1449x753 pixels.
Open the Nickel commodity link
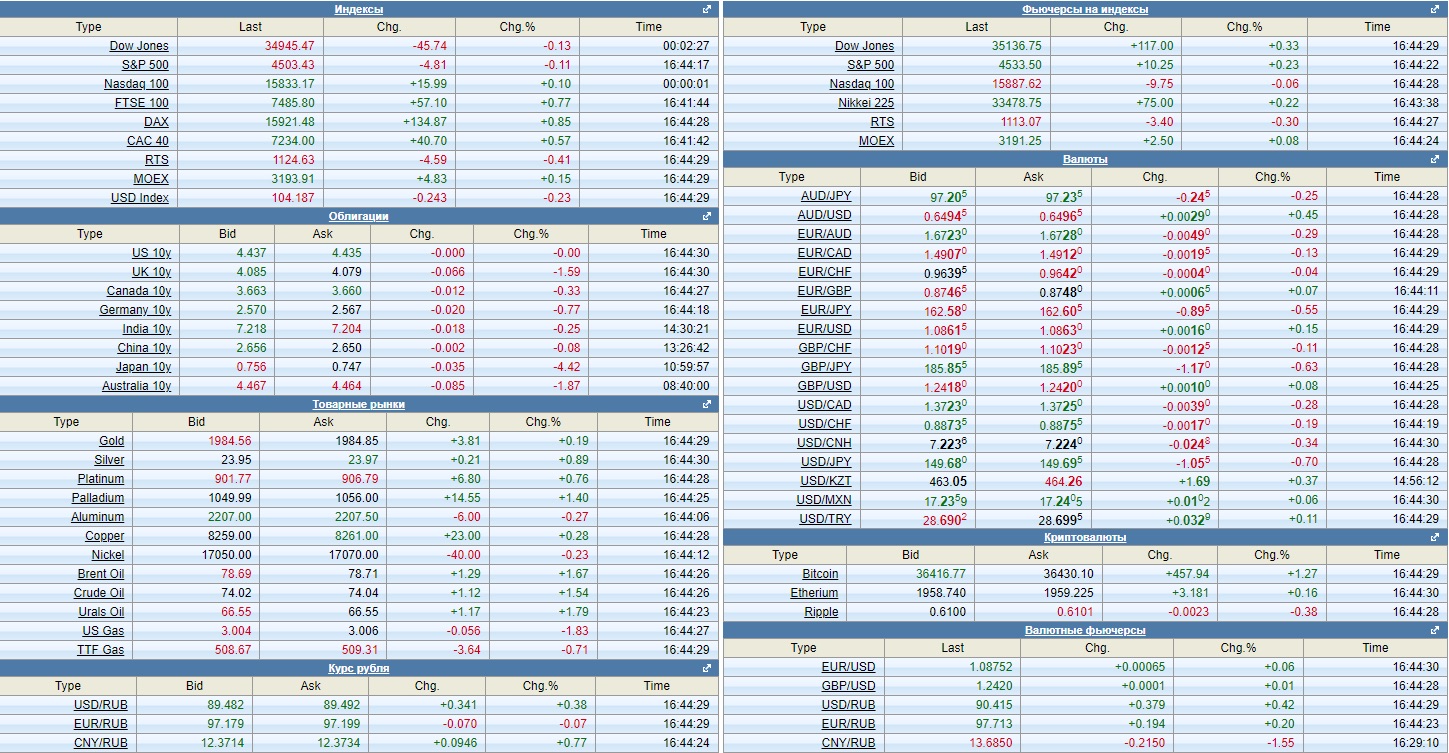pyautogui.click(x=108, y=555)
